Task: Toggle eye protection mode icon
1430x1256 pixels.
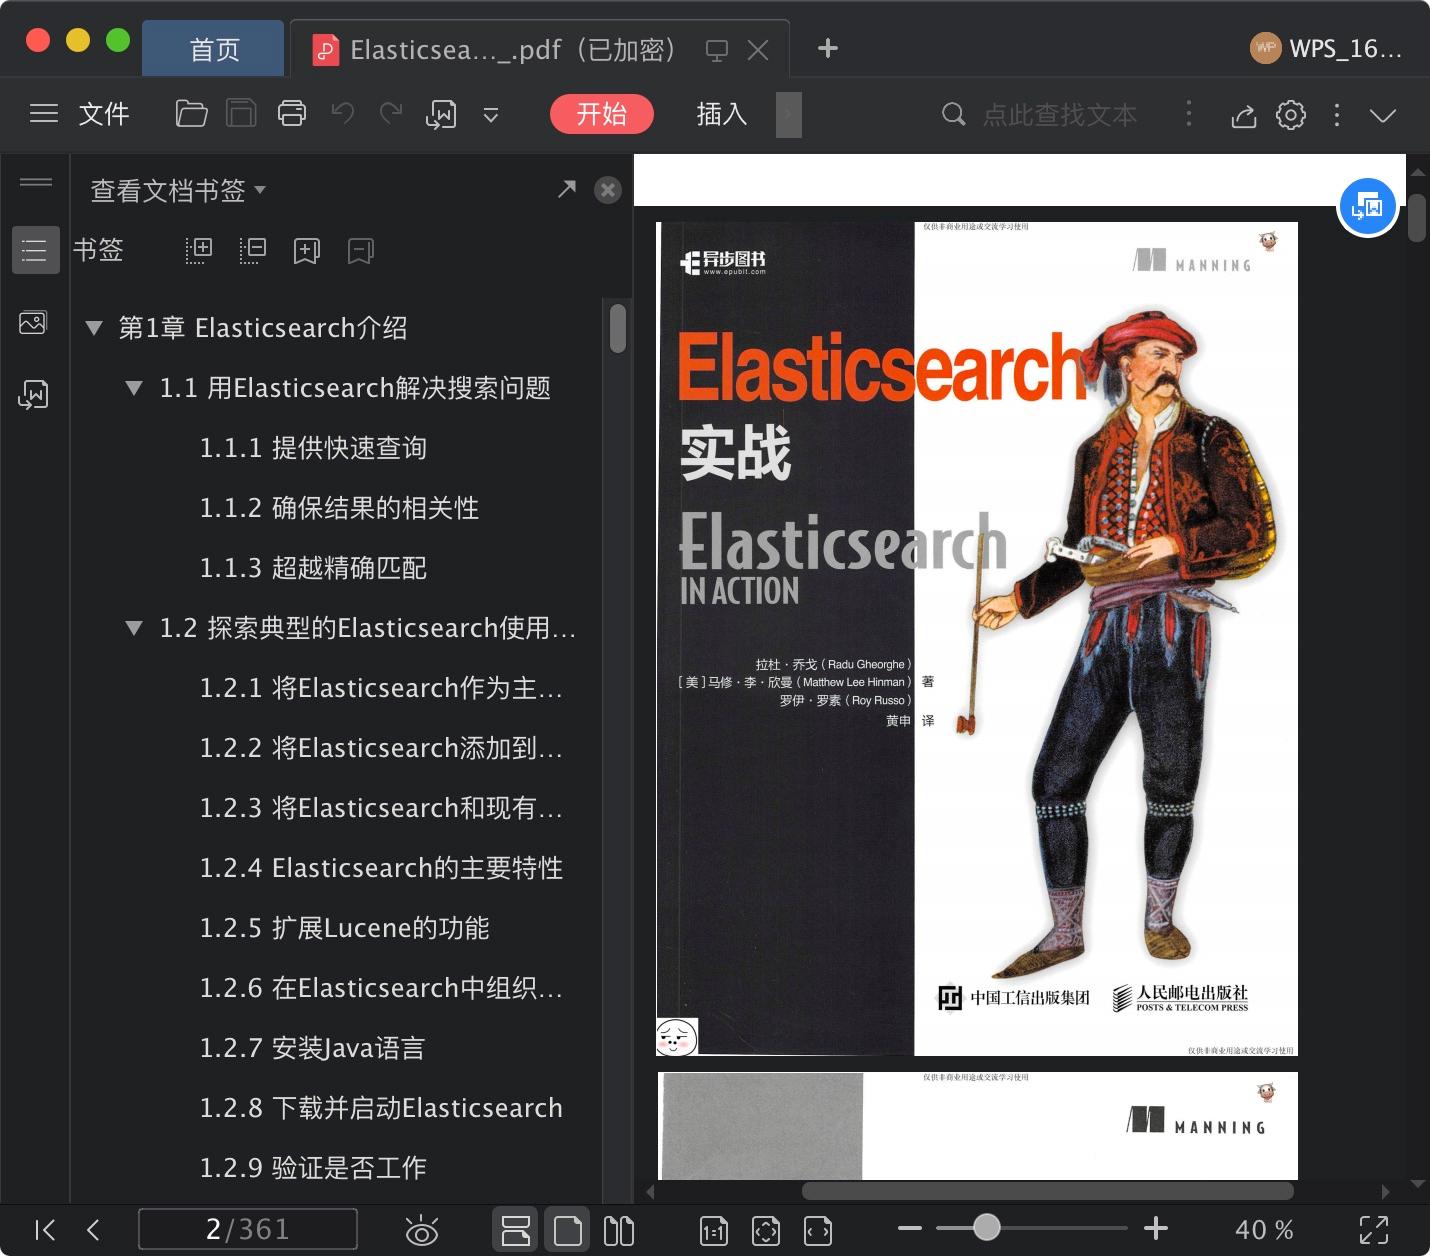Action: tap(422, 1230)
